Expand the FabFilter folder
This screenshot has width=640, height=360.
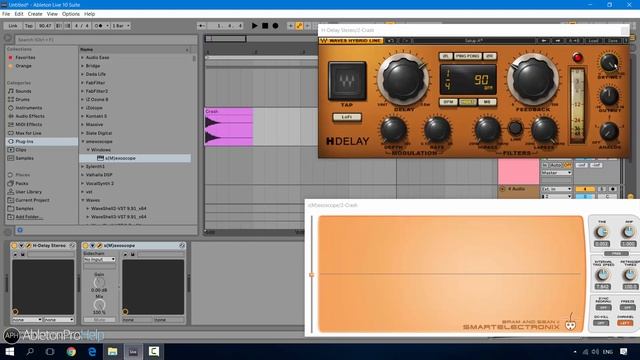82,83
